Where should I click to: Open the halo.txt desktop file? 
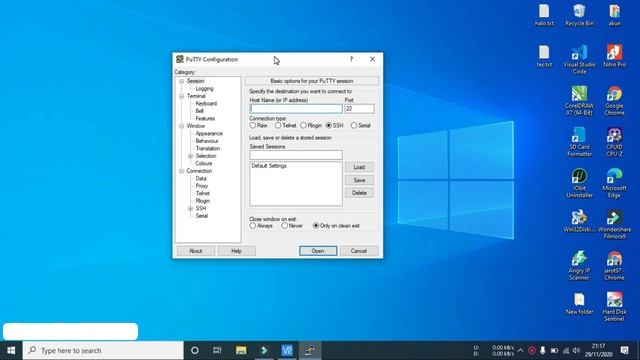click(544, 15)
